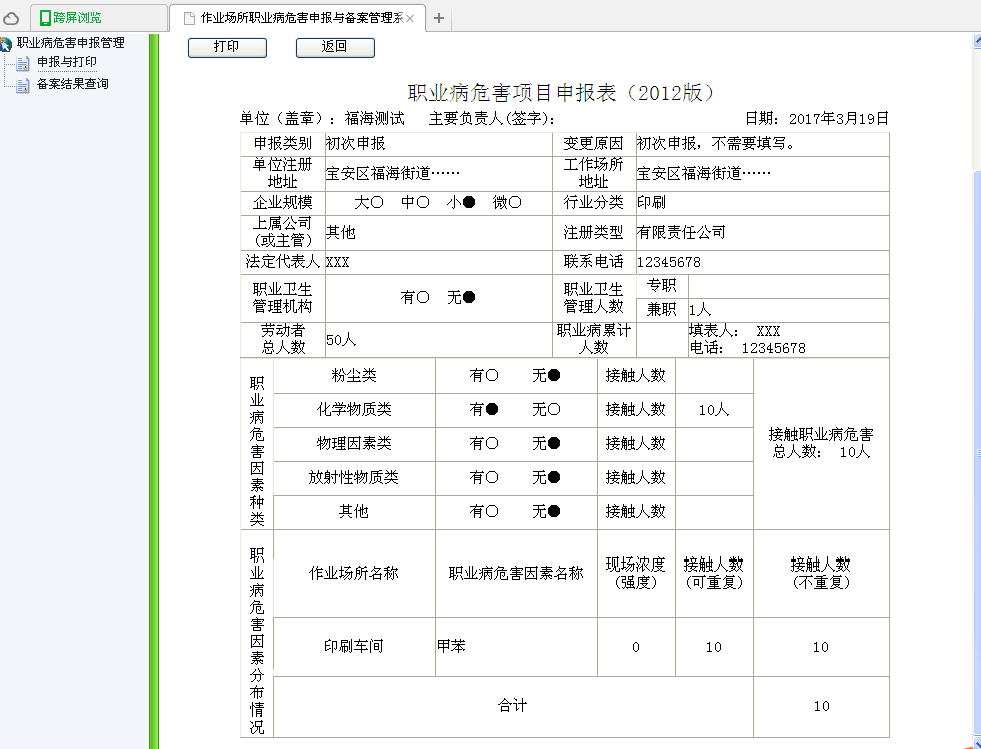Close the 作业场所职业病危害申报 tab
Screen dimensions: 981x749
click(410, 18)
